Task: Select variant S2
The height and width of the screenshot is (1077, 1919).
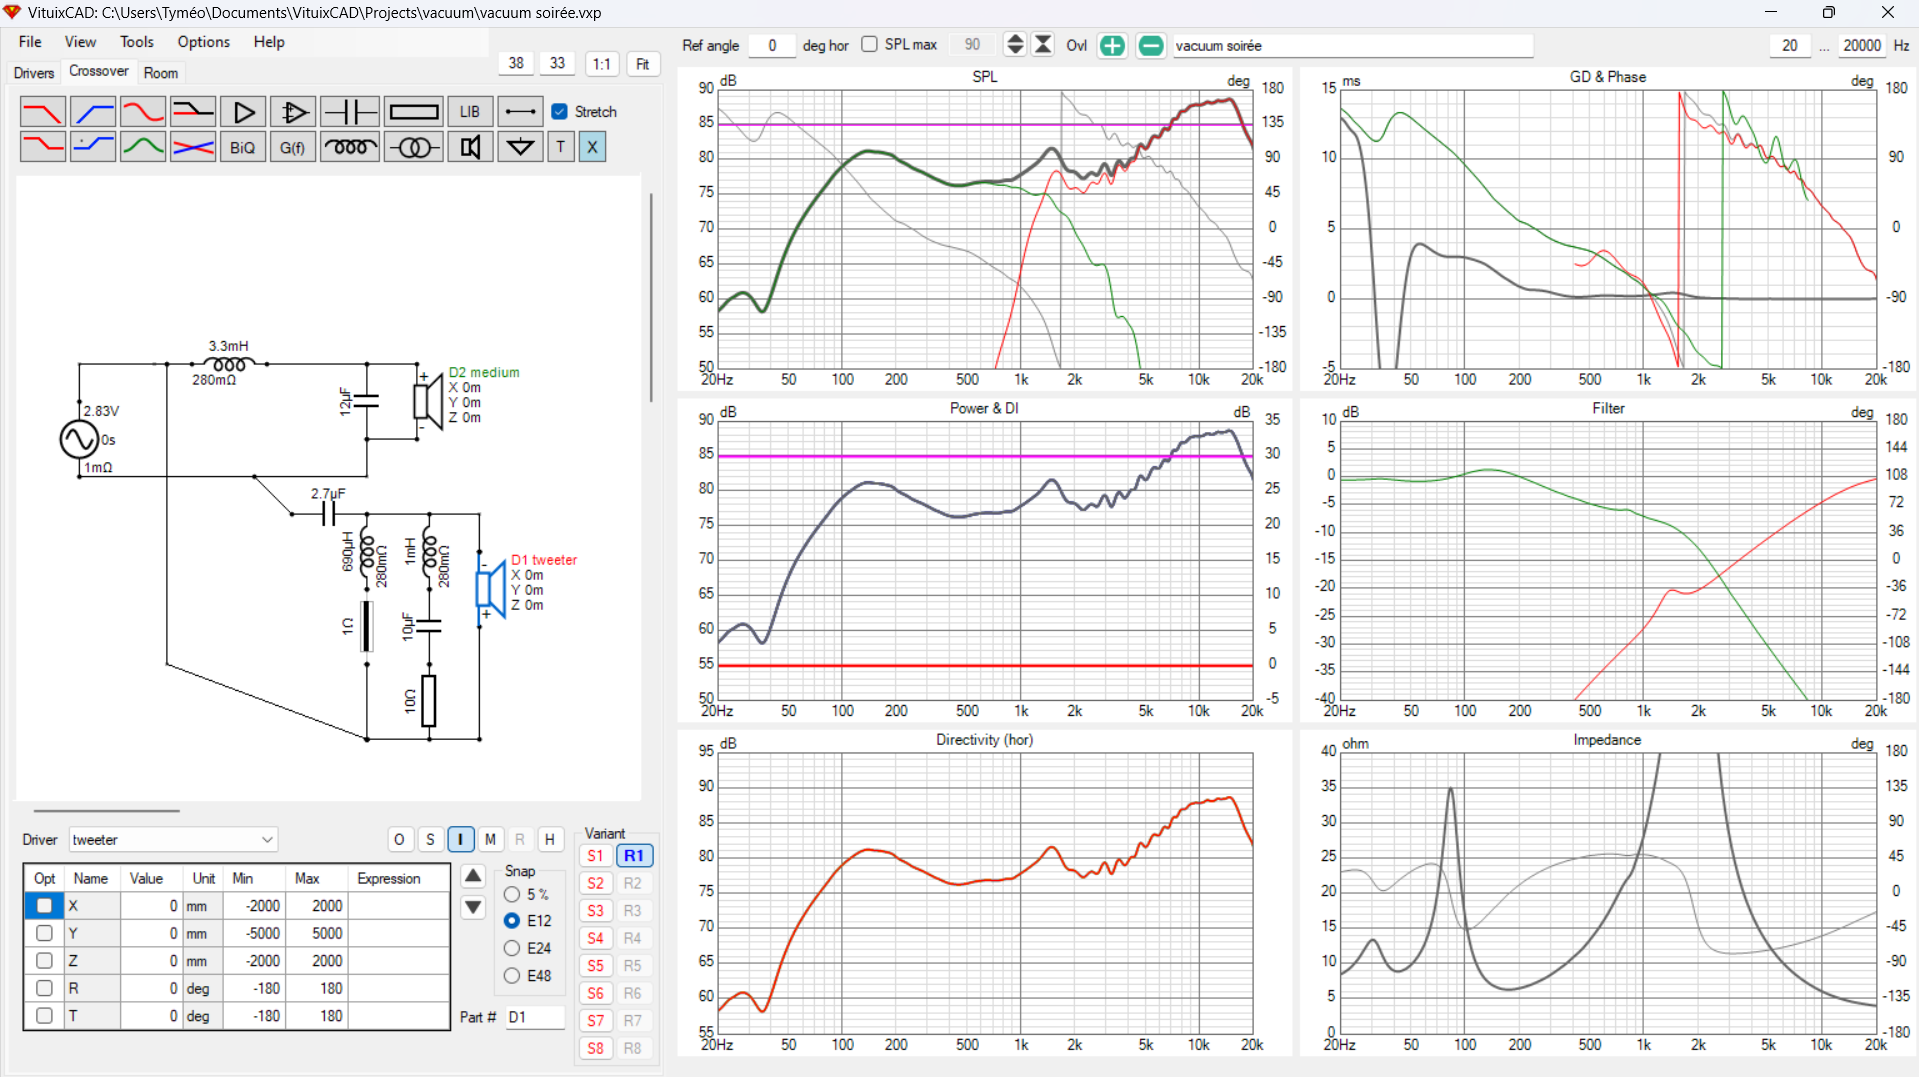Action: tap(596, 884)
